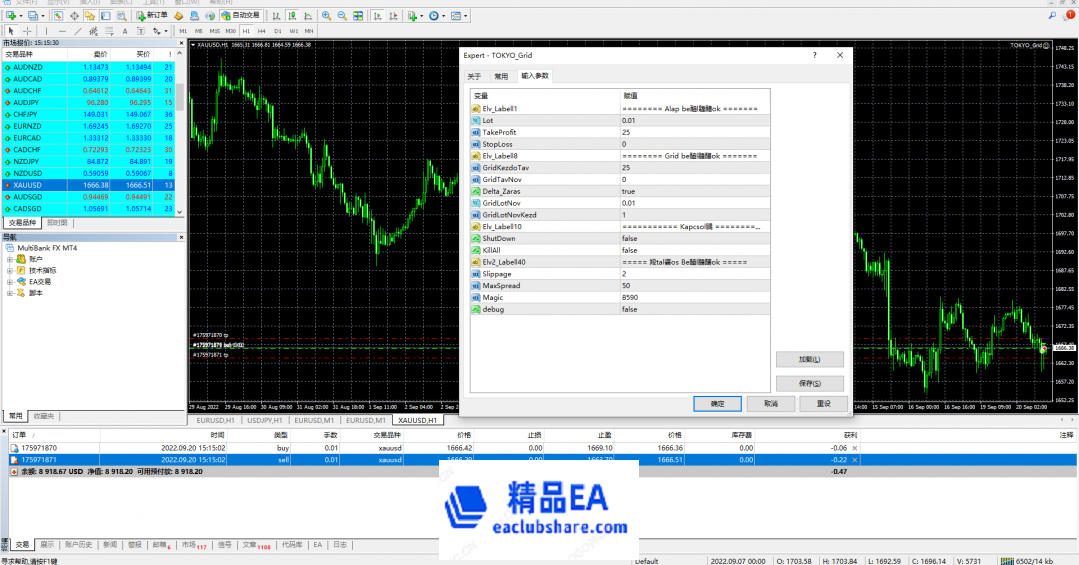Click the 新订单 new order button
Viewport: 1079px width, 565px height.
tap(152, 15)
